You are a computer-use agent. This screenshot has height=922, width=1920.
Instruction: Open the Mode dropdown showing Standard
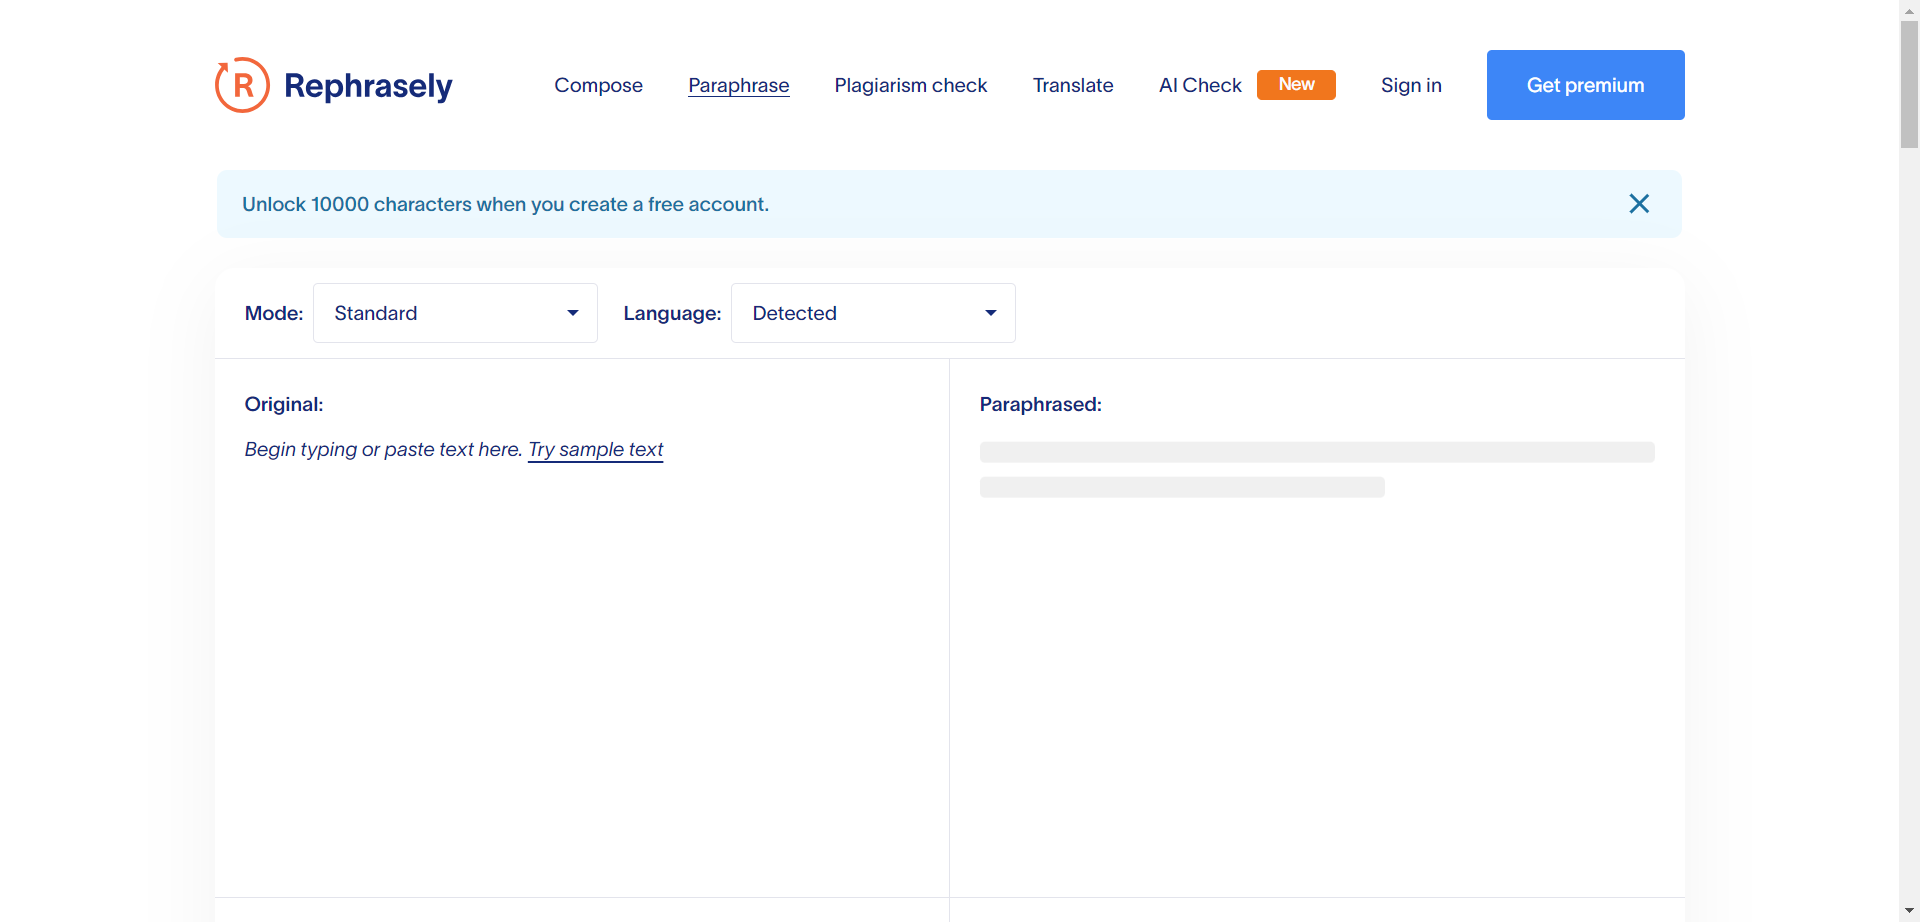click(x=454, y=313)
